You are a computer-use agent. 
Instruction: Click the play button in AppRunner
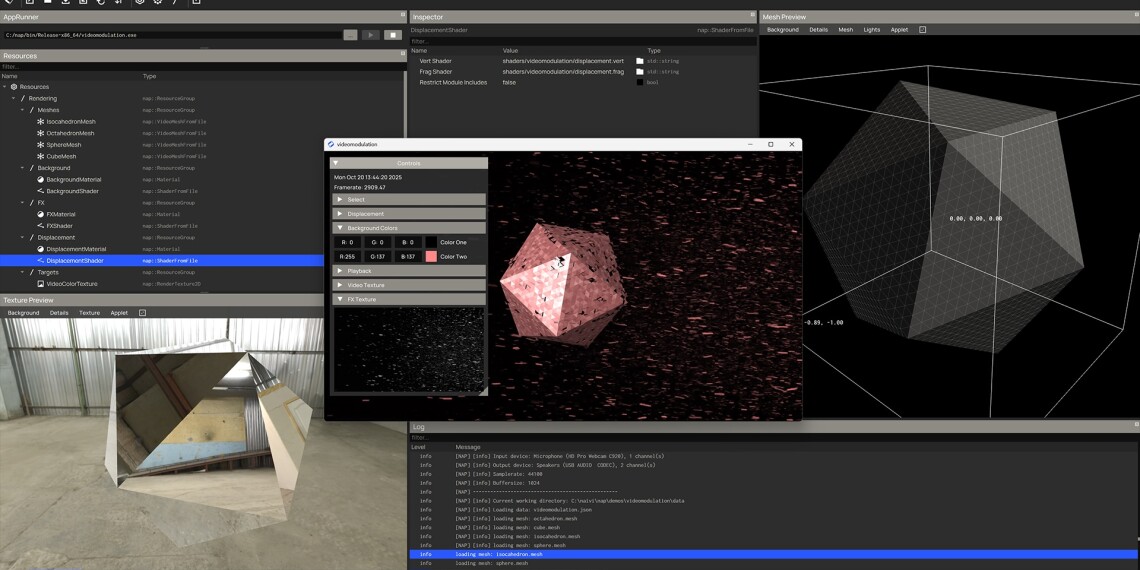pos(371,35)
